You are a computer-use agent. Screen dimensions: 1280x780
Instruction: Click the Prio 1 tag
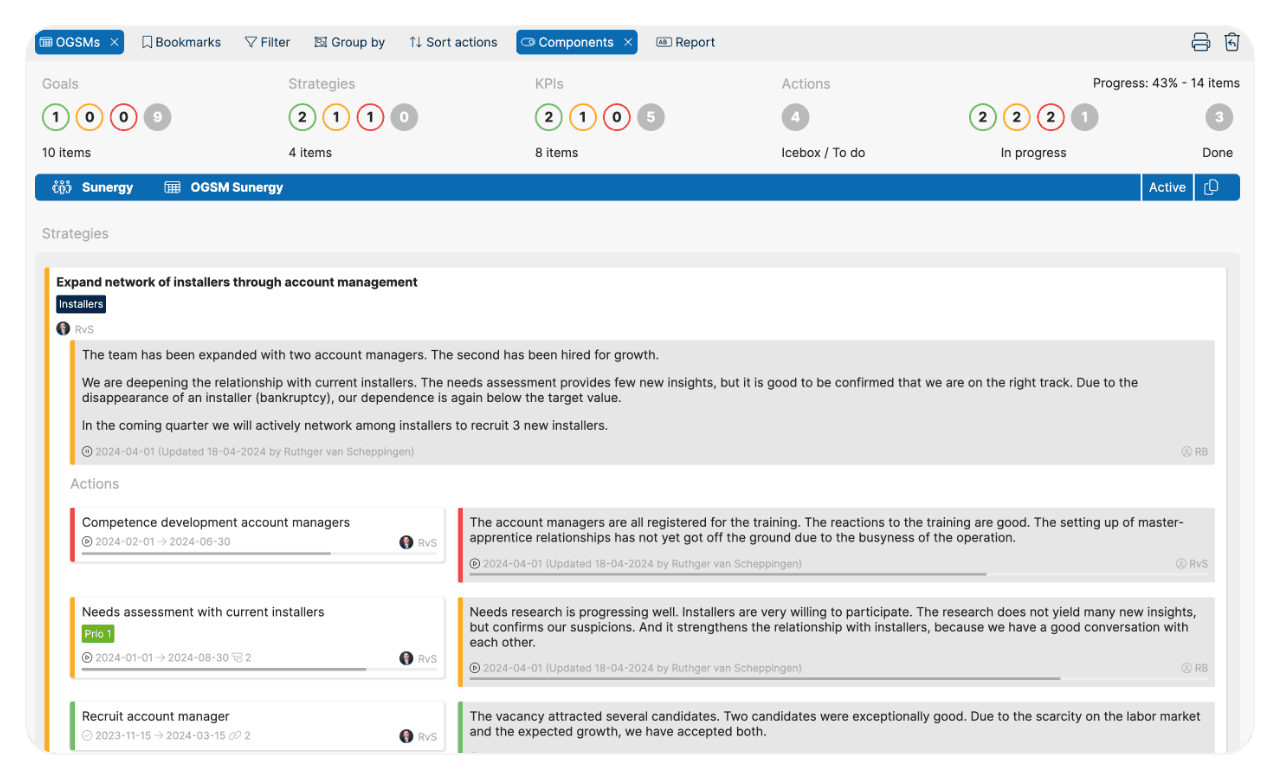(x=98, y=634)
